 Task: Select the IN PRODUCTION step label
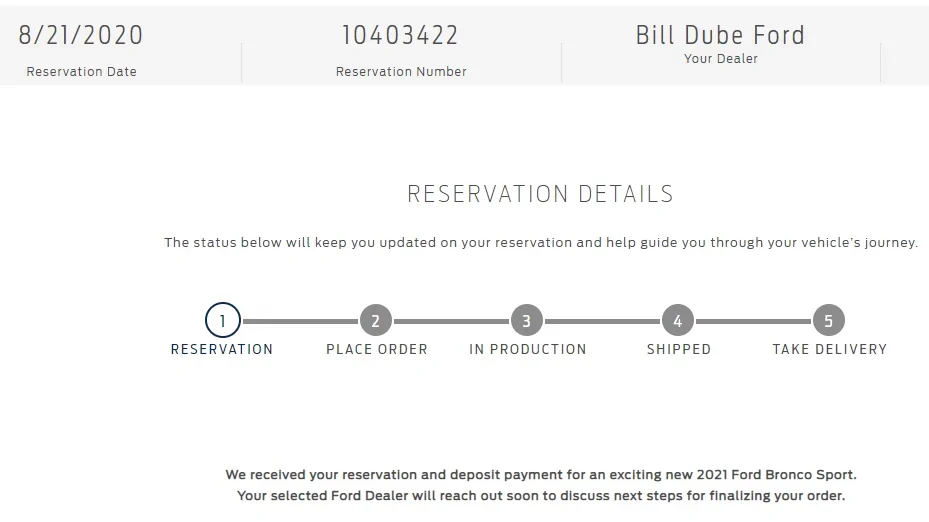tap(528, 349)
